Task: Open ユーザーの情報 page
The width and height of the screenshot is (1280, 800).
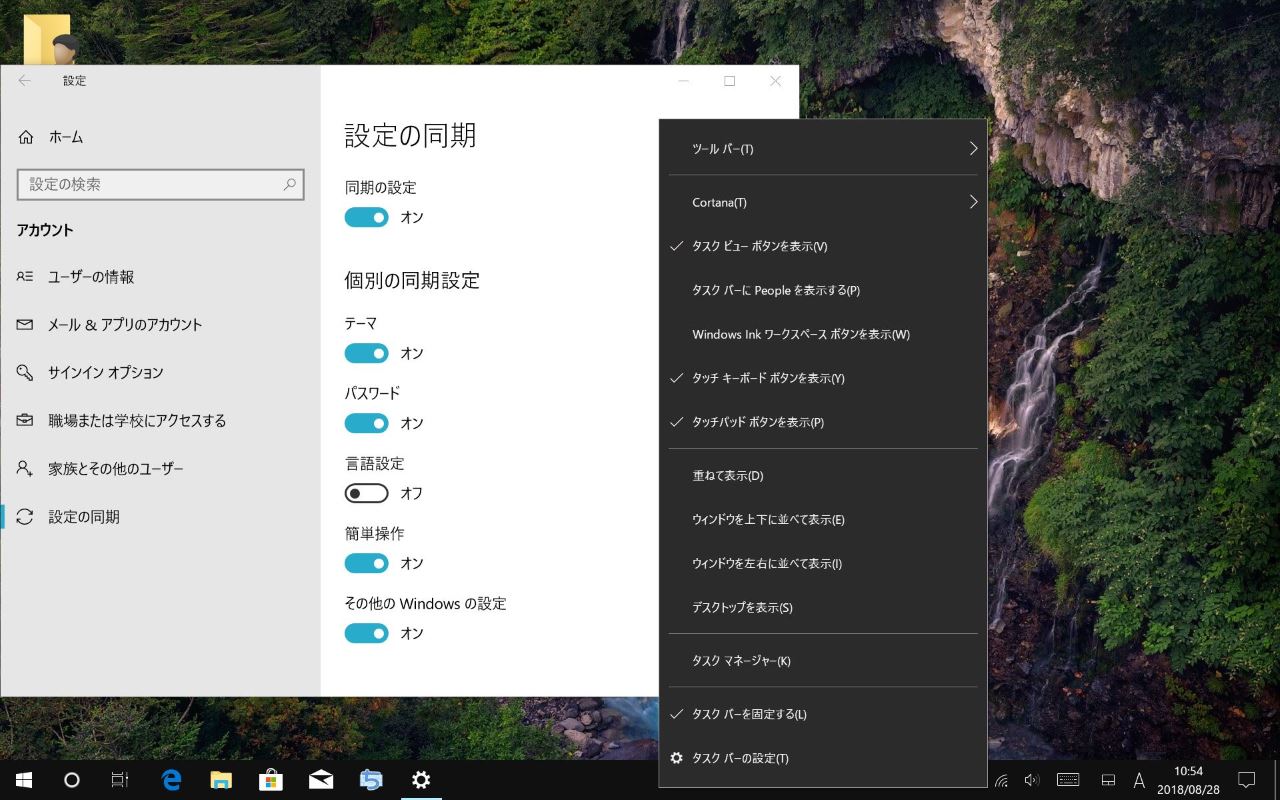Action: tap(160, 277)
